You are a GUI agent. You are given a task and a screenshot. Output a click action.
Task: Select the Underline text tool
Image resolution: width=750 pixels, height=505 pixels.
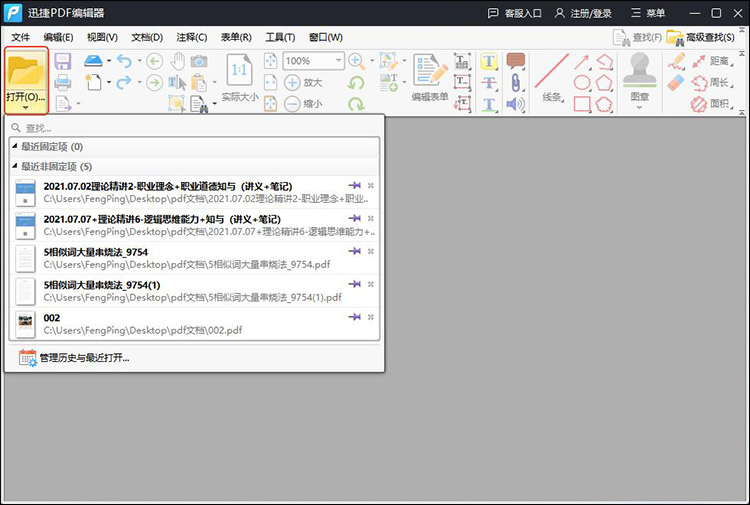coord(489,104)
